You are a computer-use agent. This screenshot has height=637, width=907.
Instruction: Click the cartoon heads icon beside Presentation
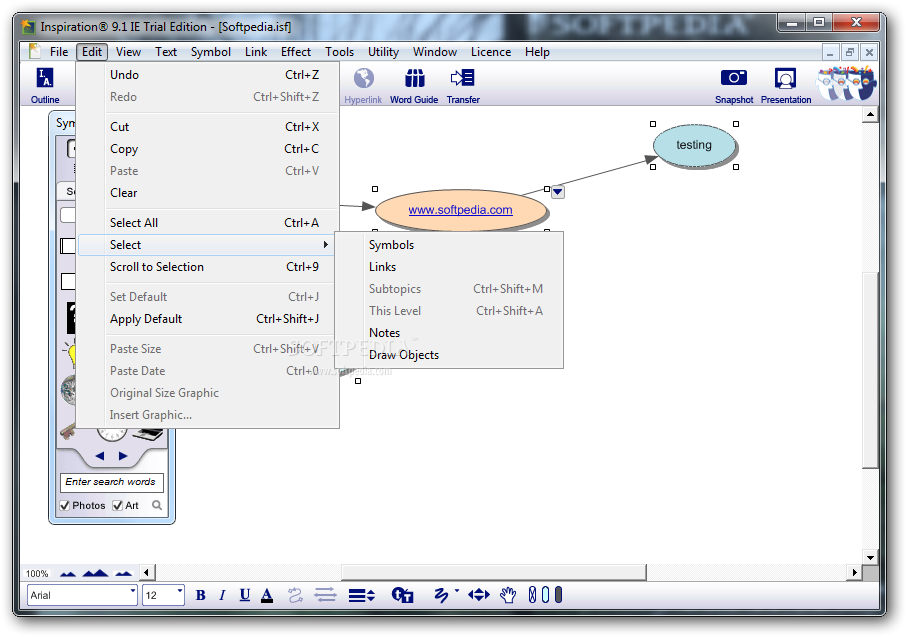tap(846, 84)
